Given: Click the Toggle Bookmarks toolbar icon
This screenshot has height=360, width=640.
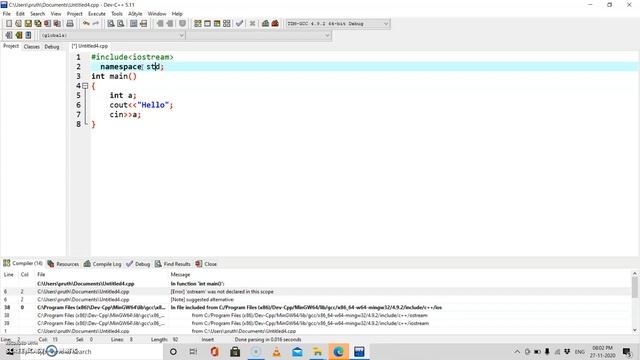Looking at the screenshot, I should [18, 36].
